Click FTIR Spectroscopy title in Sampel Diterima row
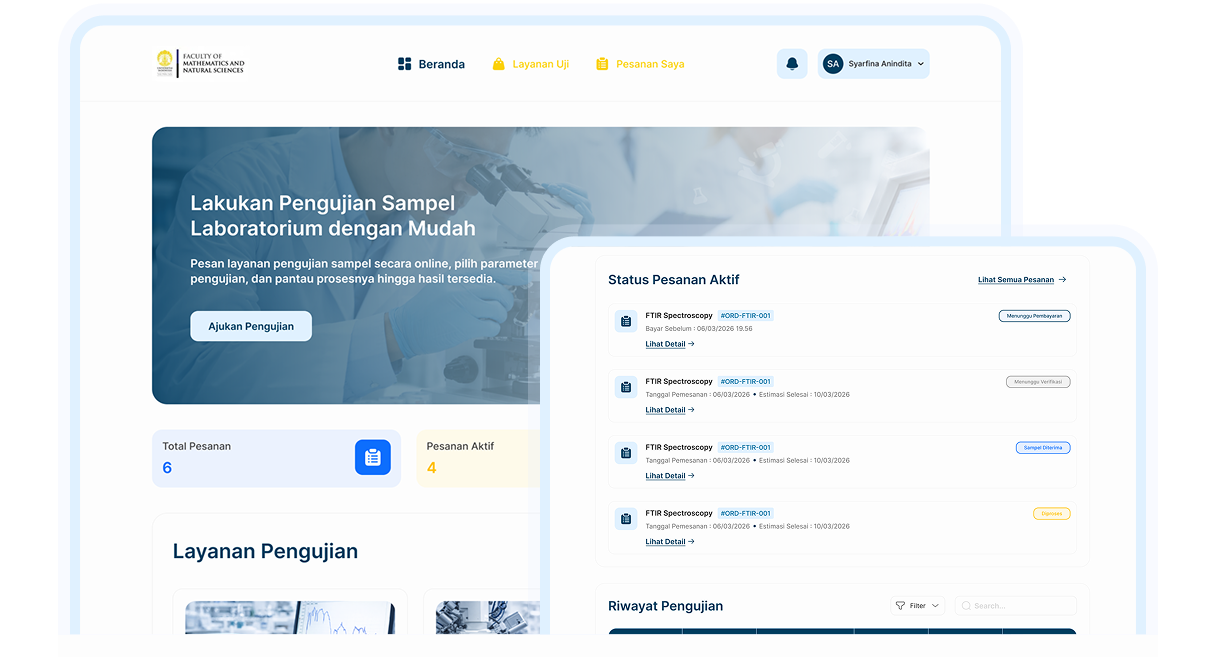 tap(679, 448)
